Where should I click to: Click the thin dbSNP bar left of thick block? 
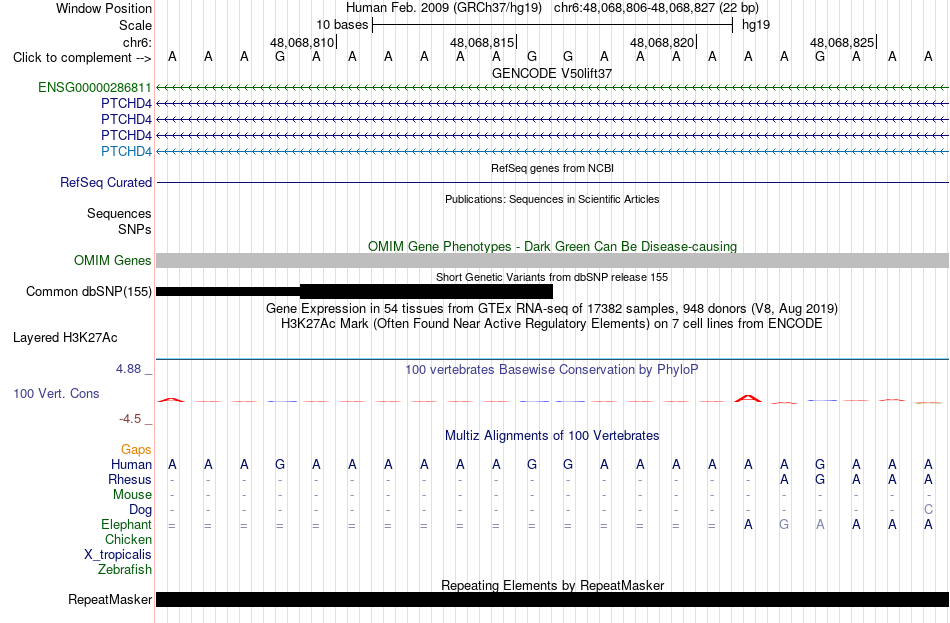click(228, 292)
